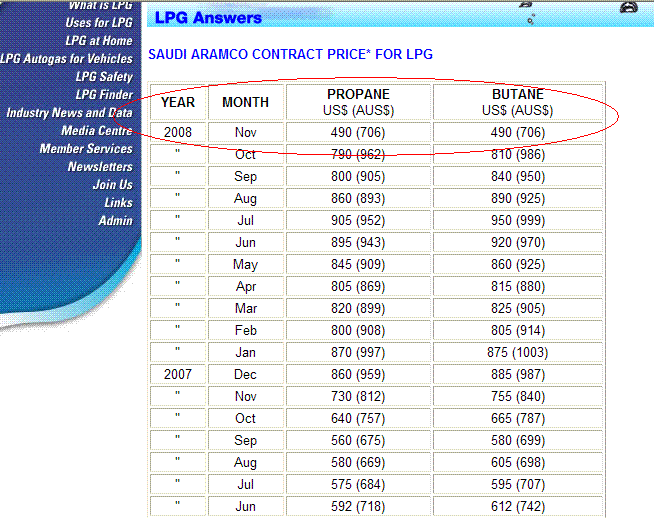The height and width of the screenshot is (518, 654).
Task: Open LPG Autogas for Vehicles
Action: 66,59
